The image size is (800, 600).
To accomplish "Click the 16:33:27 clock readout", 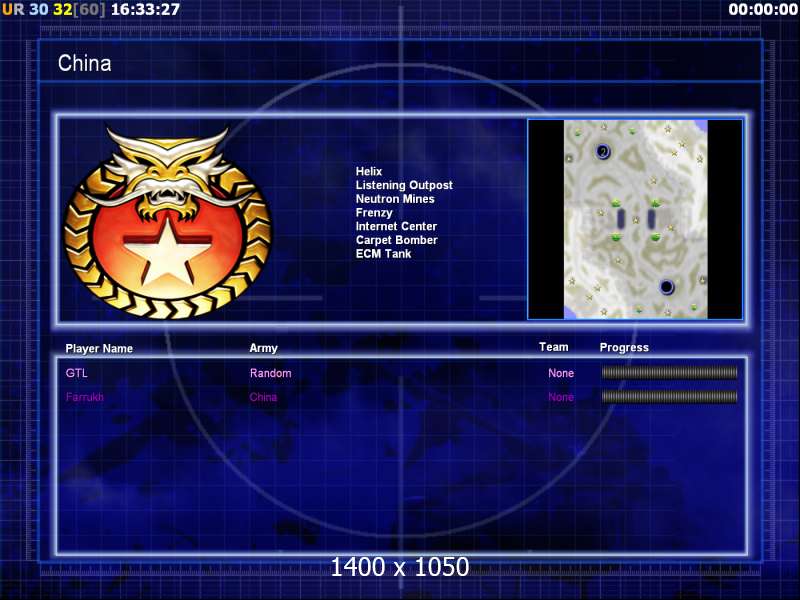I will (x=145, y=9).
